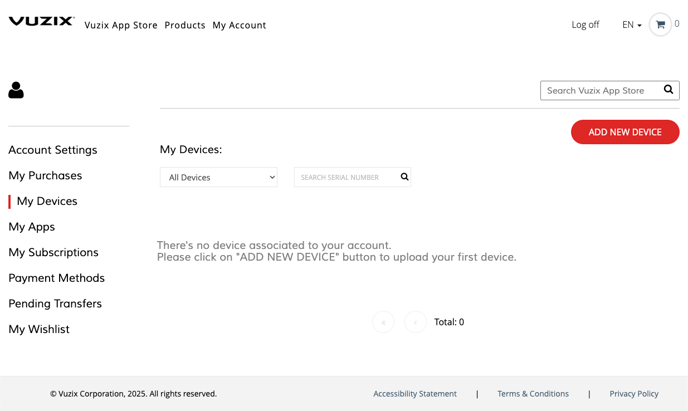688x411 pixels.
Task: Go to first page double-arrow button
Action: (383, 322)
